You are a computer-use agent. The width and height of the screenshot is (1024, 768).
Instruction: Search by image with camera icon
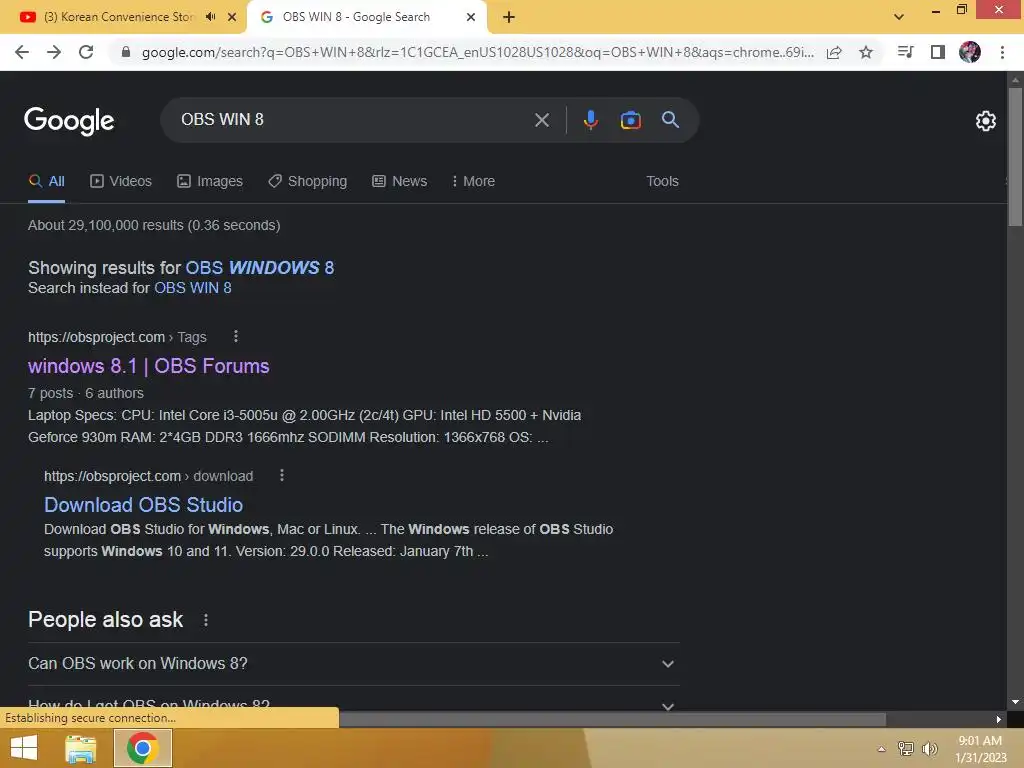tap(630, 120)
